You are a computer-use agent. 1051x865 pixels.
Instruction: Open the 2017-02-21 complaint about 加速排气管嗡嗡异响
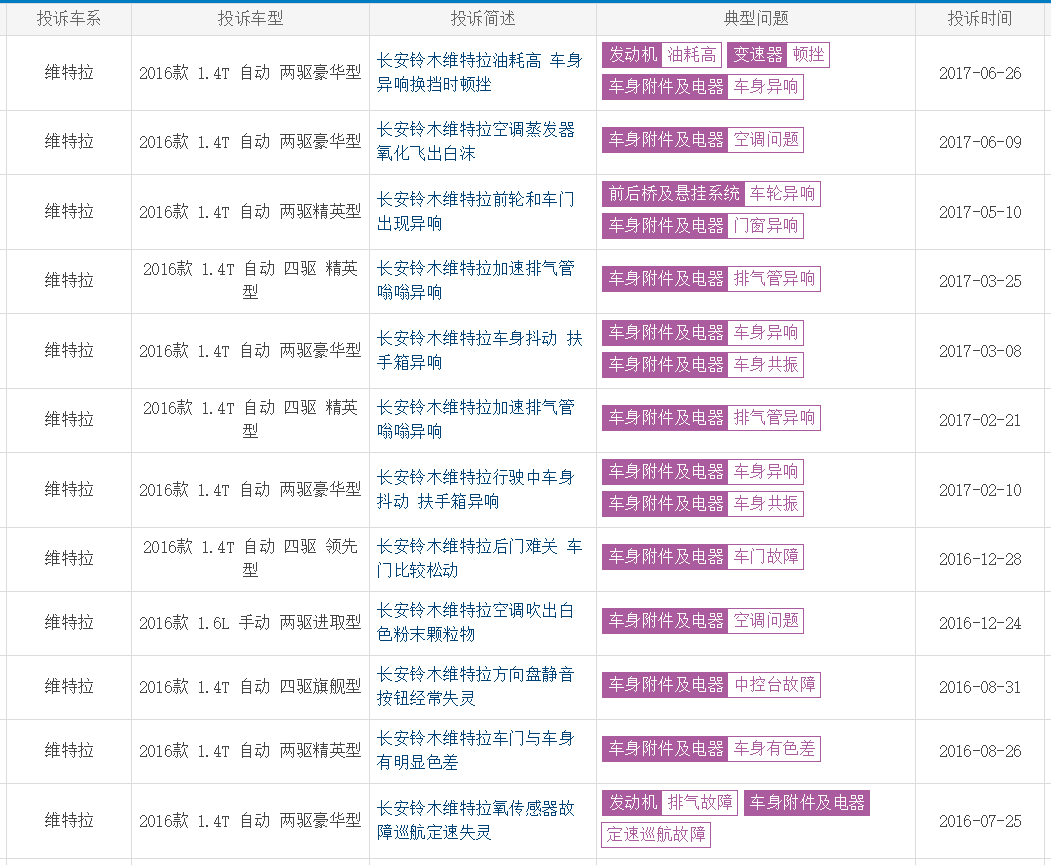pos(476,419)
